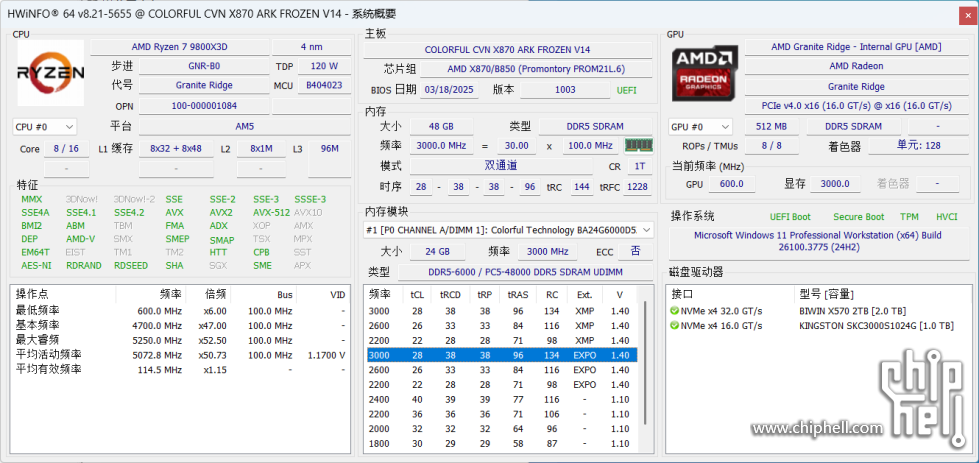Image resolution: width=979 pixels, height=463 pixels.
Task: Click the UEFI Boot status label
Action: [790, 217]
